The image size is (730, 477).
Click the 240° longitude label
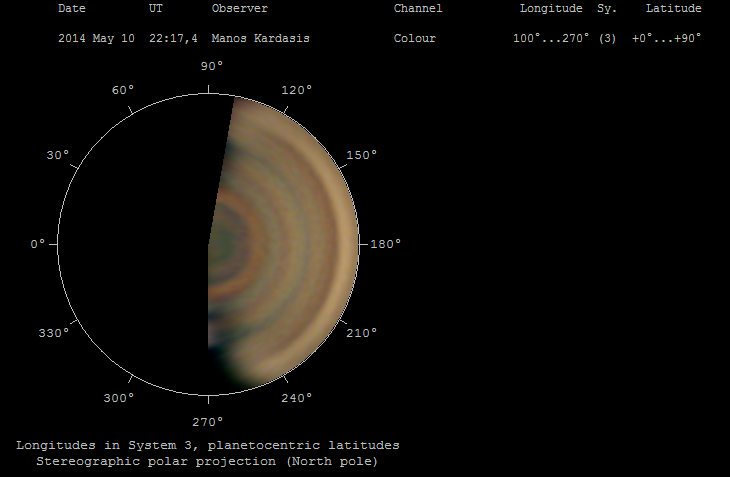point(297,398)
